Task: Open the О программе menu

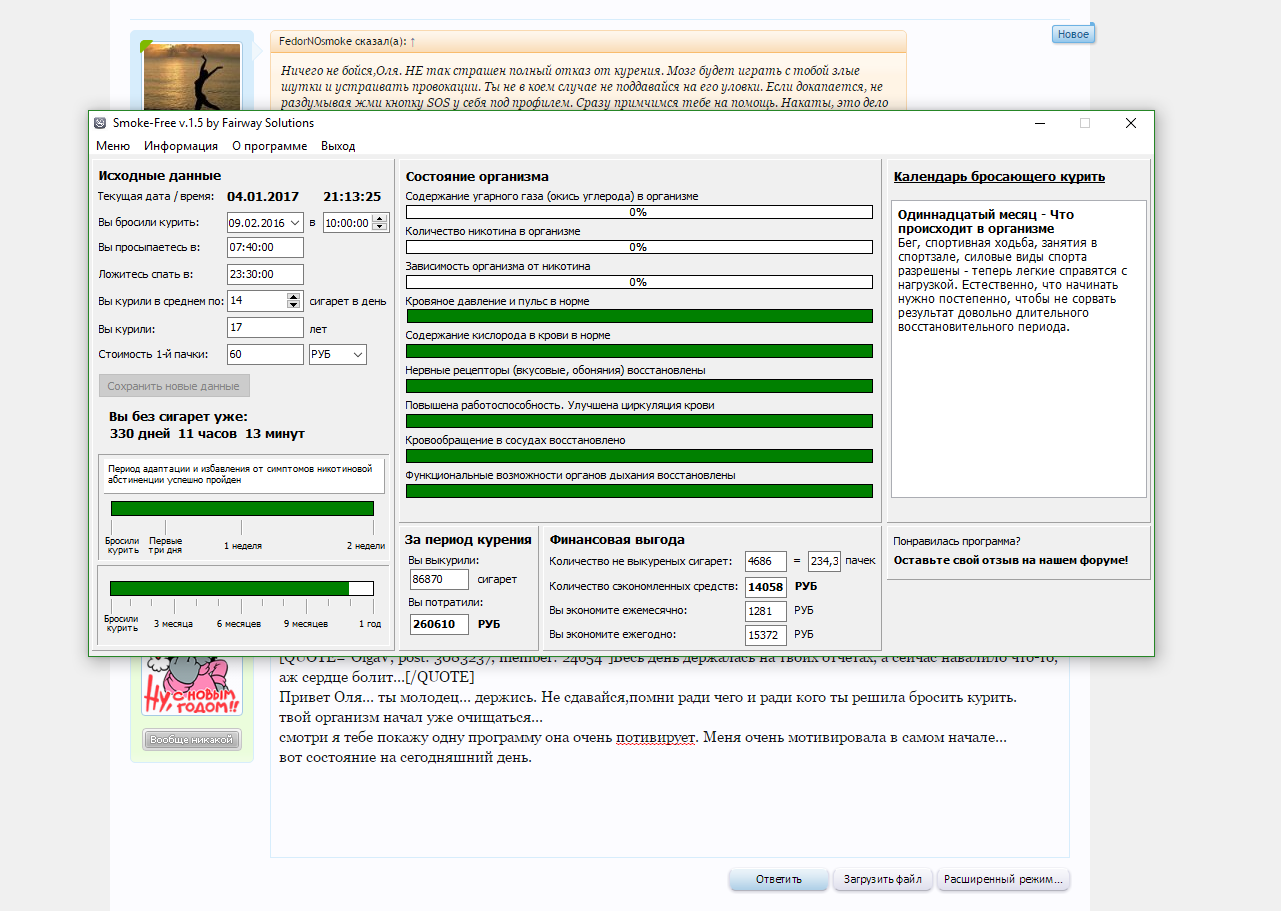Action: [270, 146]
